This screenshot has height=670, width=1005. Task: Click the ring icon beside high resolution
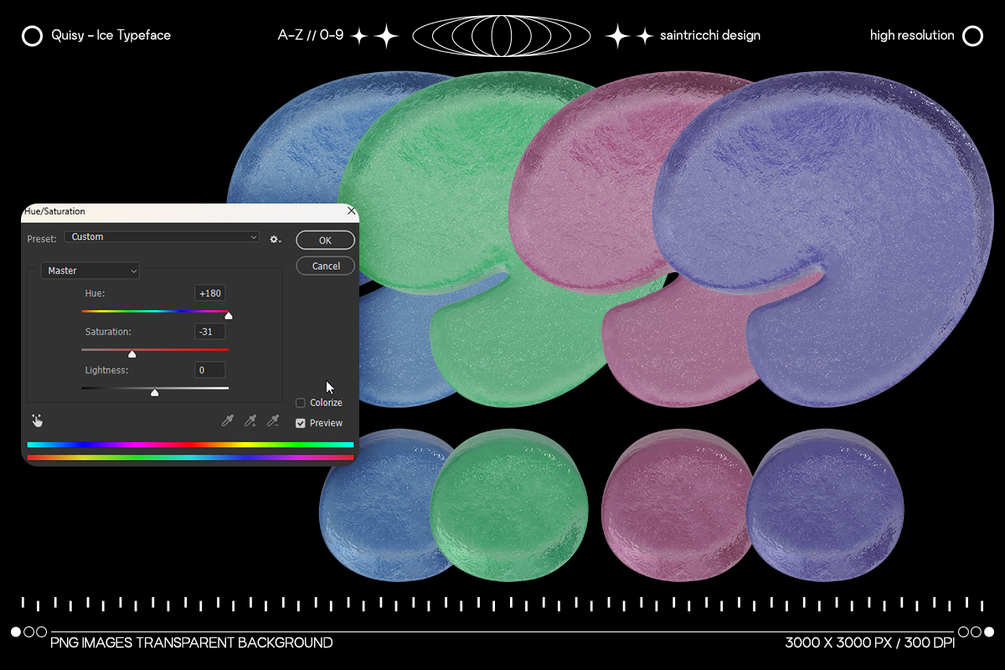[x=973, y=36]
